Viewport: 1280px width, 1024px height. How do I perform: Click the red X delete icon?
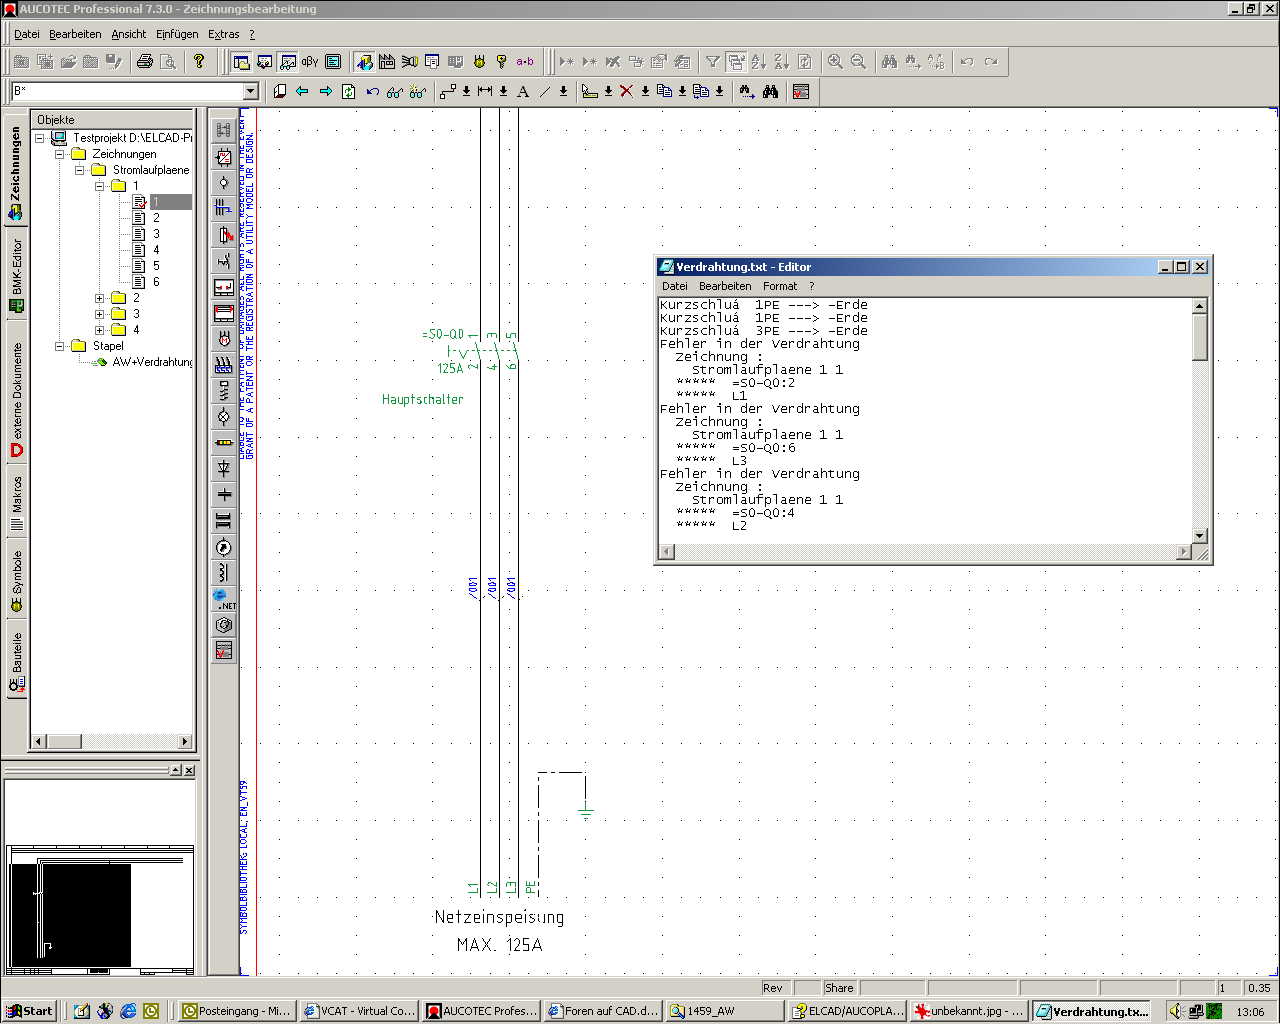pyautogui.click(x=626, y=92)
